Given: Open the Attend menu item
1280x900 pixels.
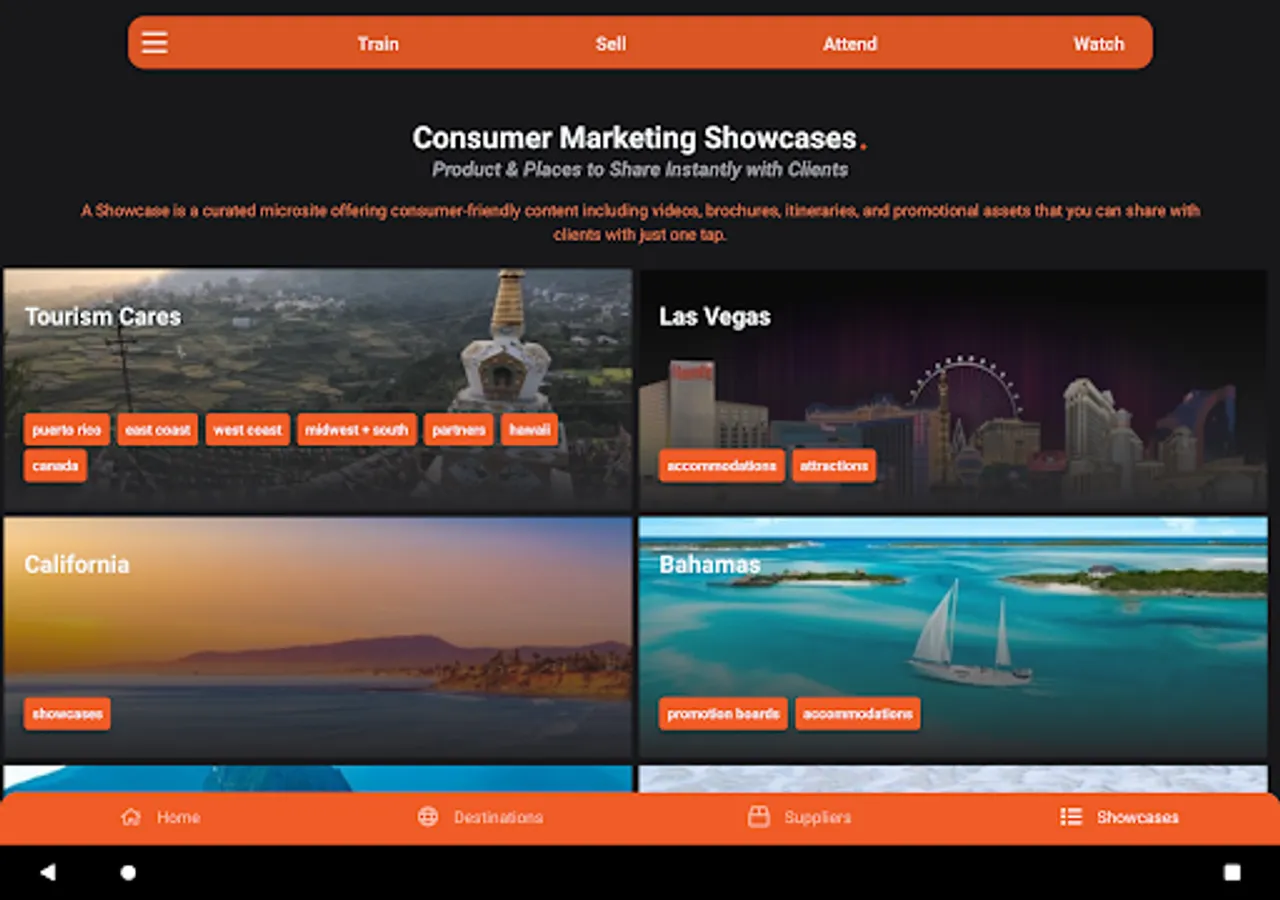Looking at the screenshot, I should pos(850,44).
